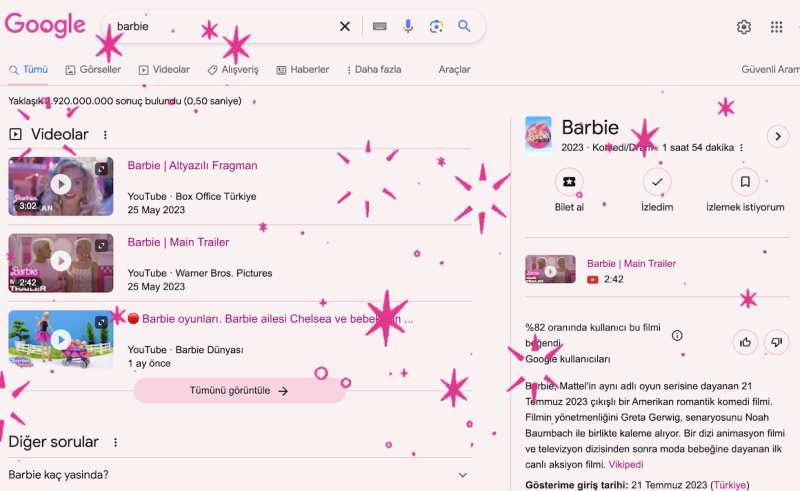The width and height of the screenshot is (800, 491).
Task: Open Barbie | Altyazılı Fragman link
Action: 192,165
